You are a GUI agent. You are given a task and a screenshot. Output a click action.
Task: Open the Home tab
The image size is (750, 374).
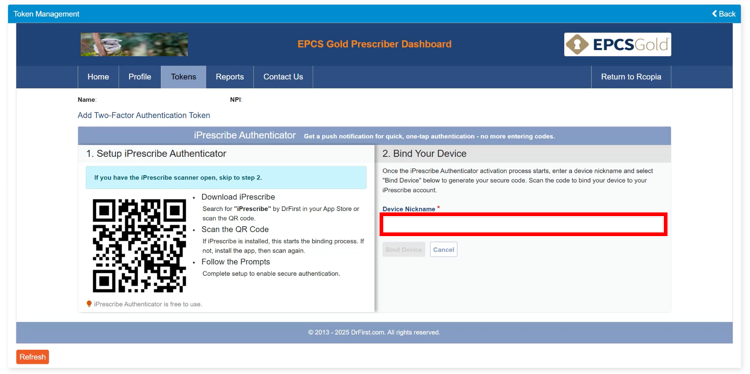[x=98, y=77]
